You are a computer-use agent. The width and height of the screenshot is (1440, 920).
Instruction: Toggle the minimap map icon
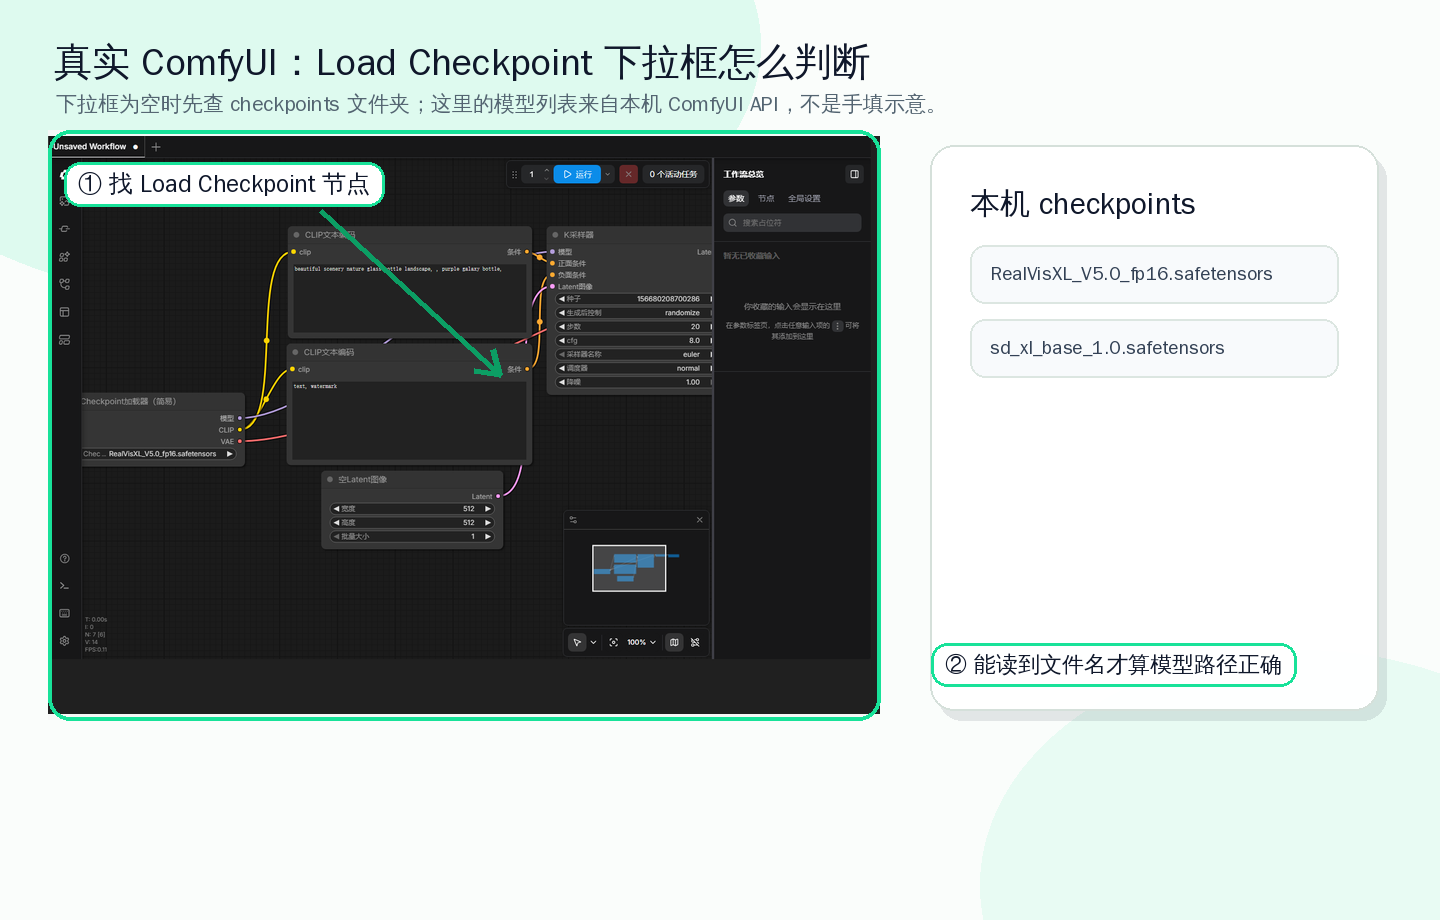tap(674, 642)
